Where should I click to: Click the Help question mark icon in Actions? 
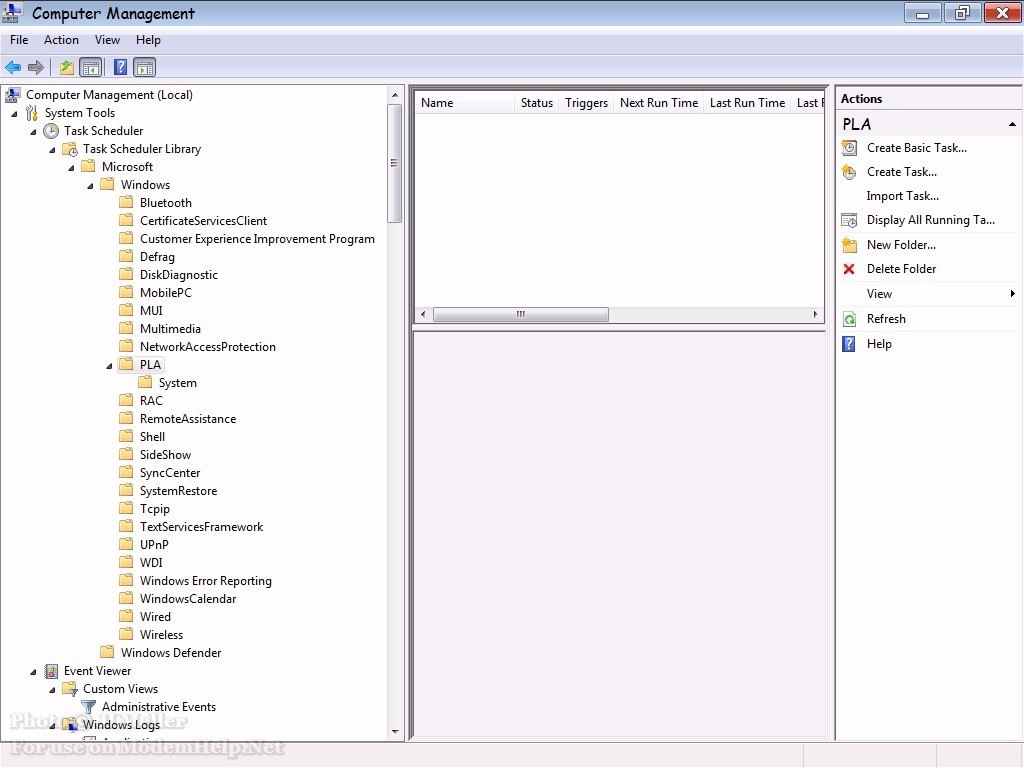[x=849, y=344]
